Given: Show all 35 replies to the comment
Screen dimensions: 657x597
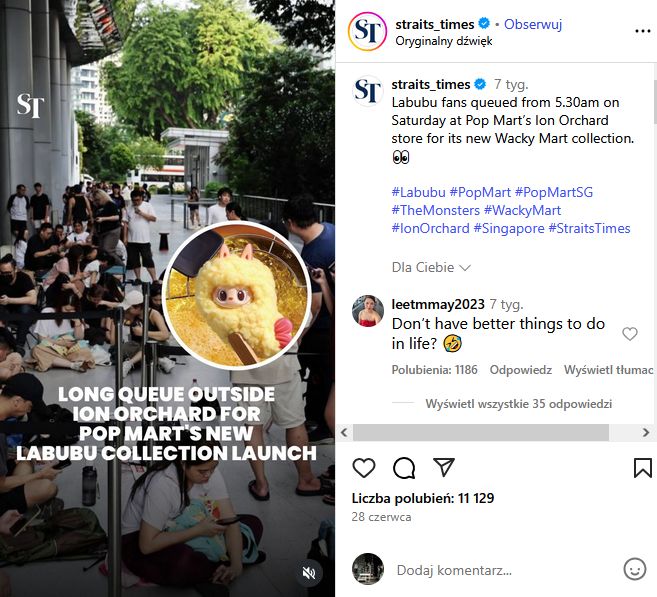Looking at the screenshot, I should pyautogui.click(x=518, y=404).
